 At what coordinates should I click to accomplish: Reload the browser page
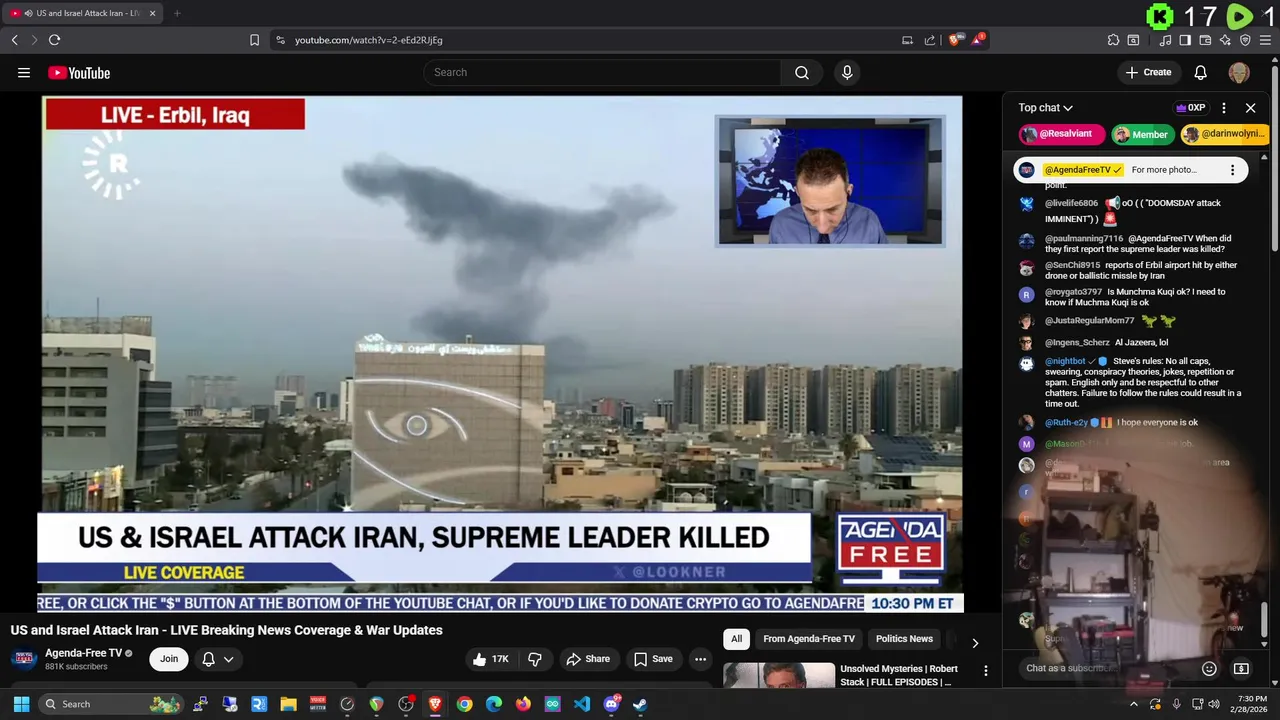[x=54, y=40]
